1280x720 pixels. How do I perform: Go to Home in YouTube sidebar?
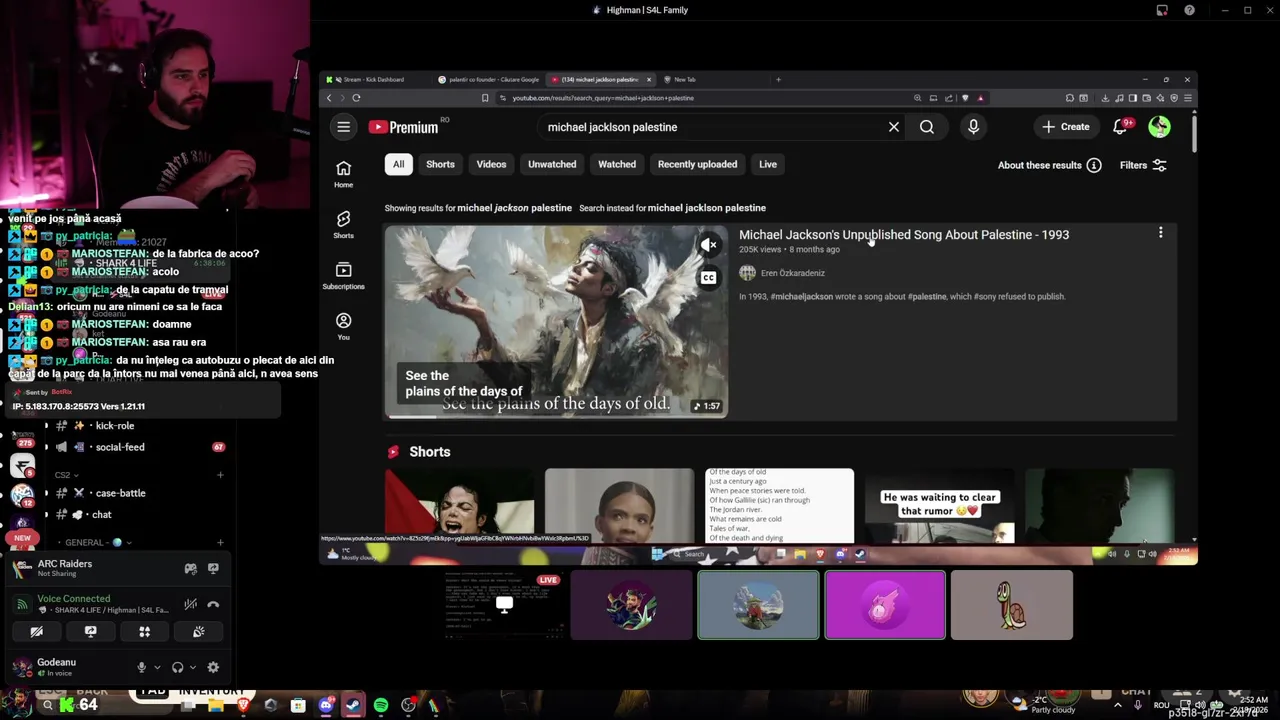[x=343, y=174]
